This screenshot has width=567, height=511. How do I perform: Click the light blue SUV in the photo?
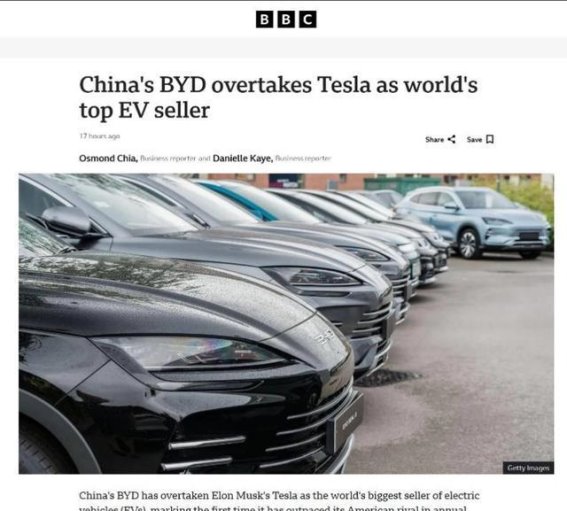pyautogui.click(x=475, y=221)
